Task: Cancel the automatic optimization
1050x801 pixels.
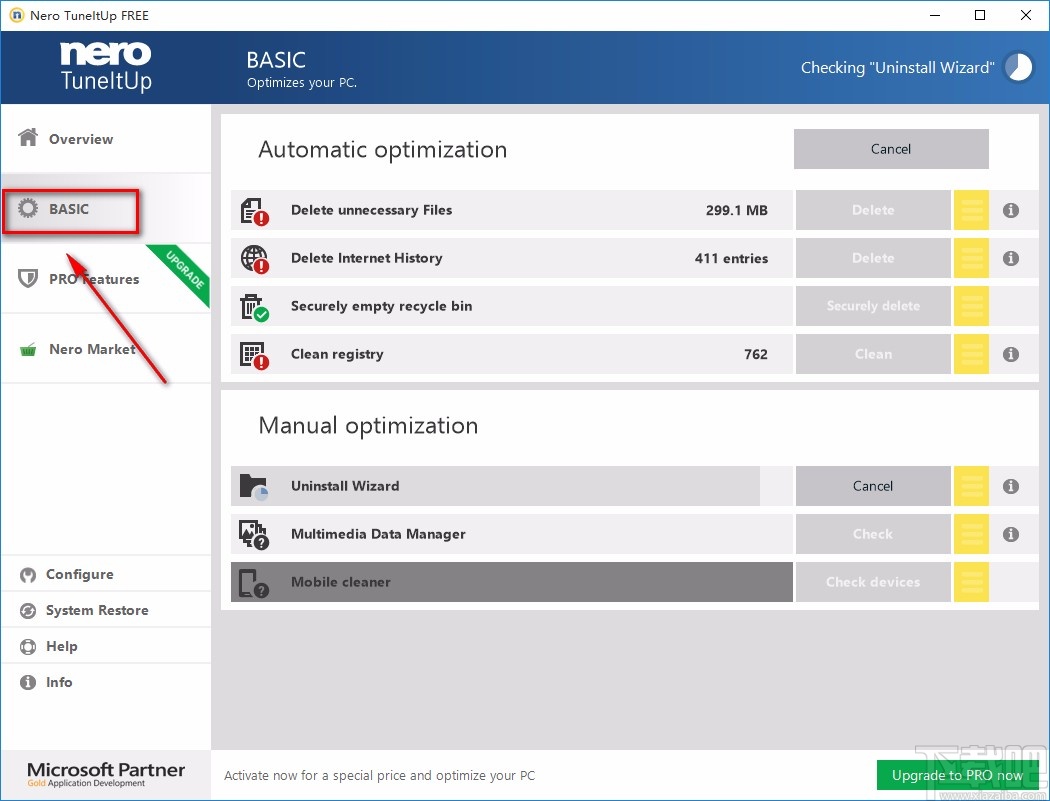Action: pyautogui.click(x=890, y=149)
